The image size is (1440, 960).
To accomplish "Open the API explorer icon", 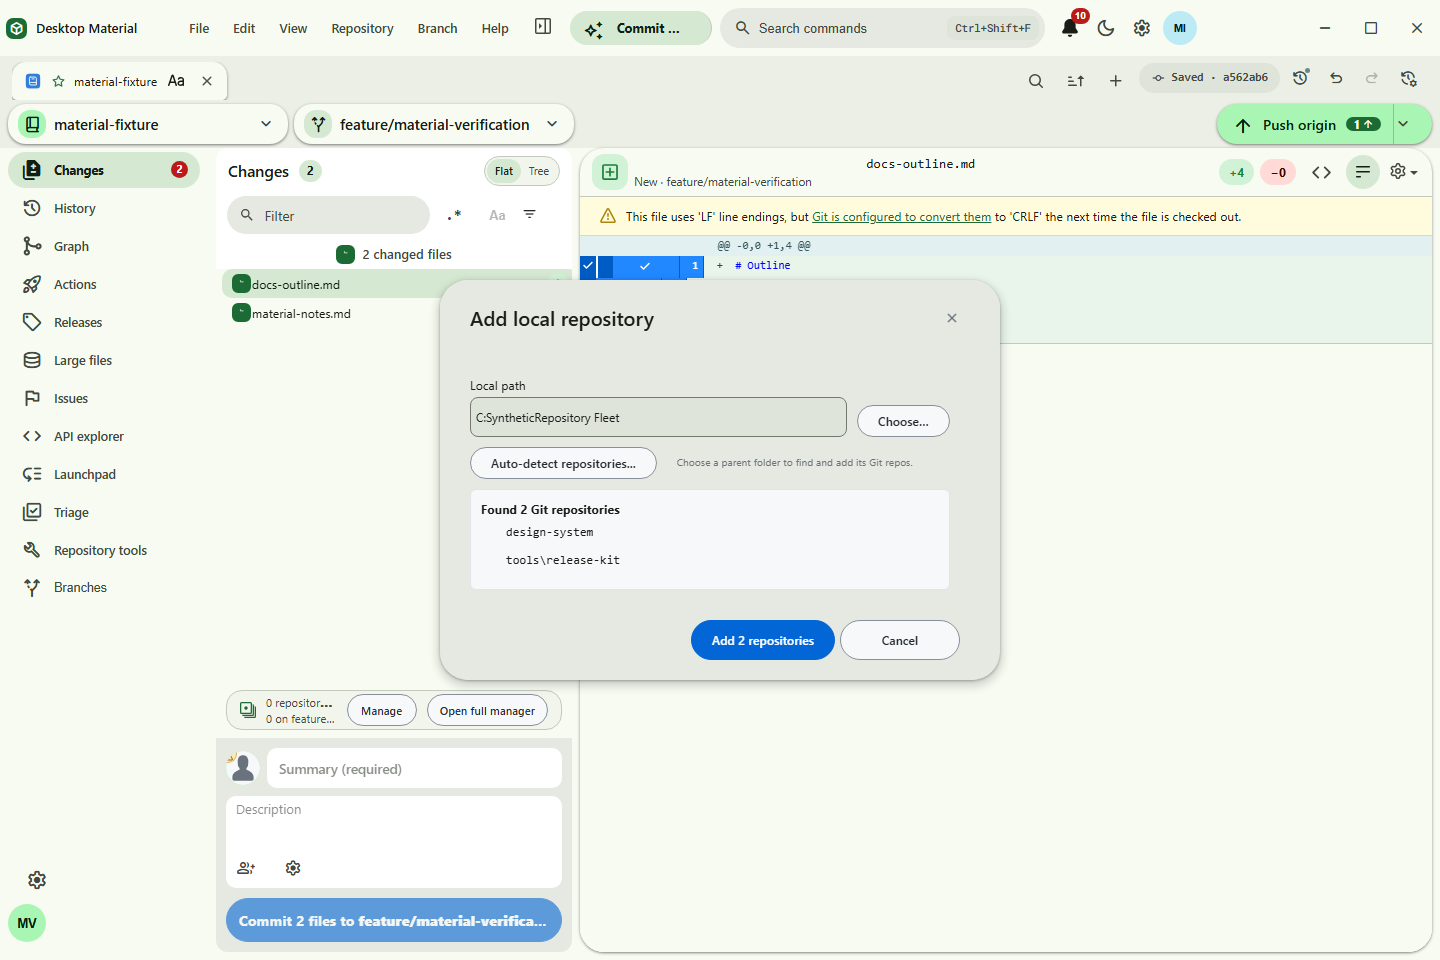I will pos(32,436).
